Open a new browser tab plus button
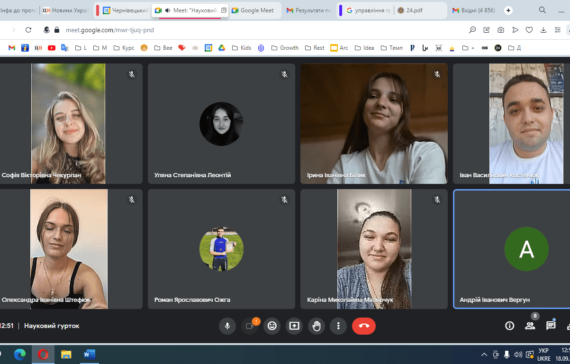This screenshot has height=364, width=570. 508,11
